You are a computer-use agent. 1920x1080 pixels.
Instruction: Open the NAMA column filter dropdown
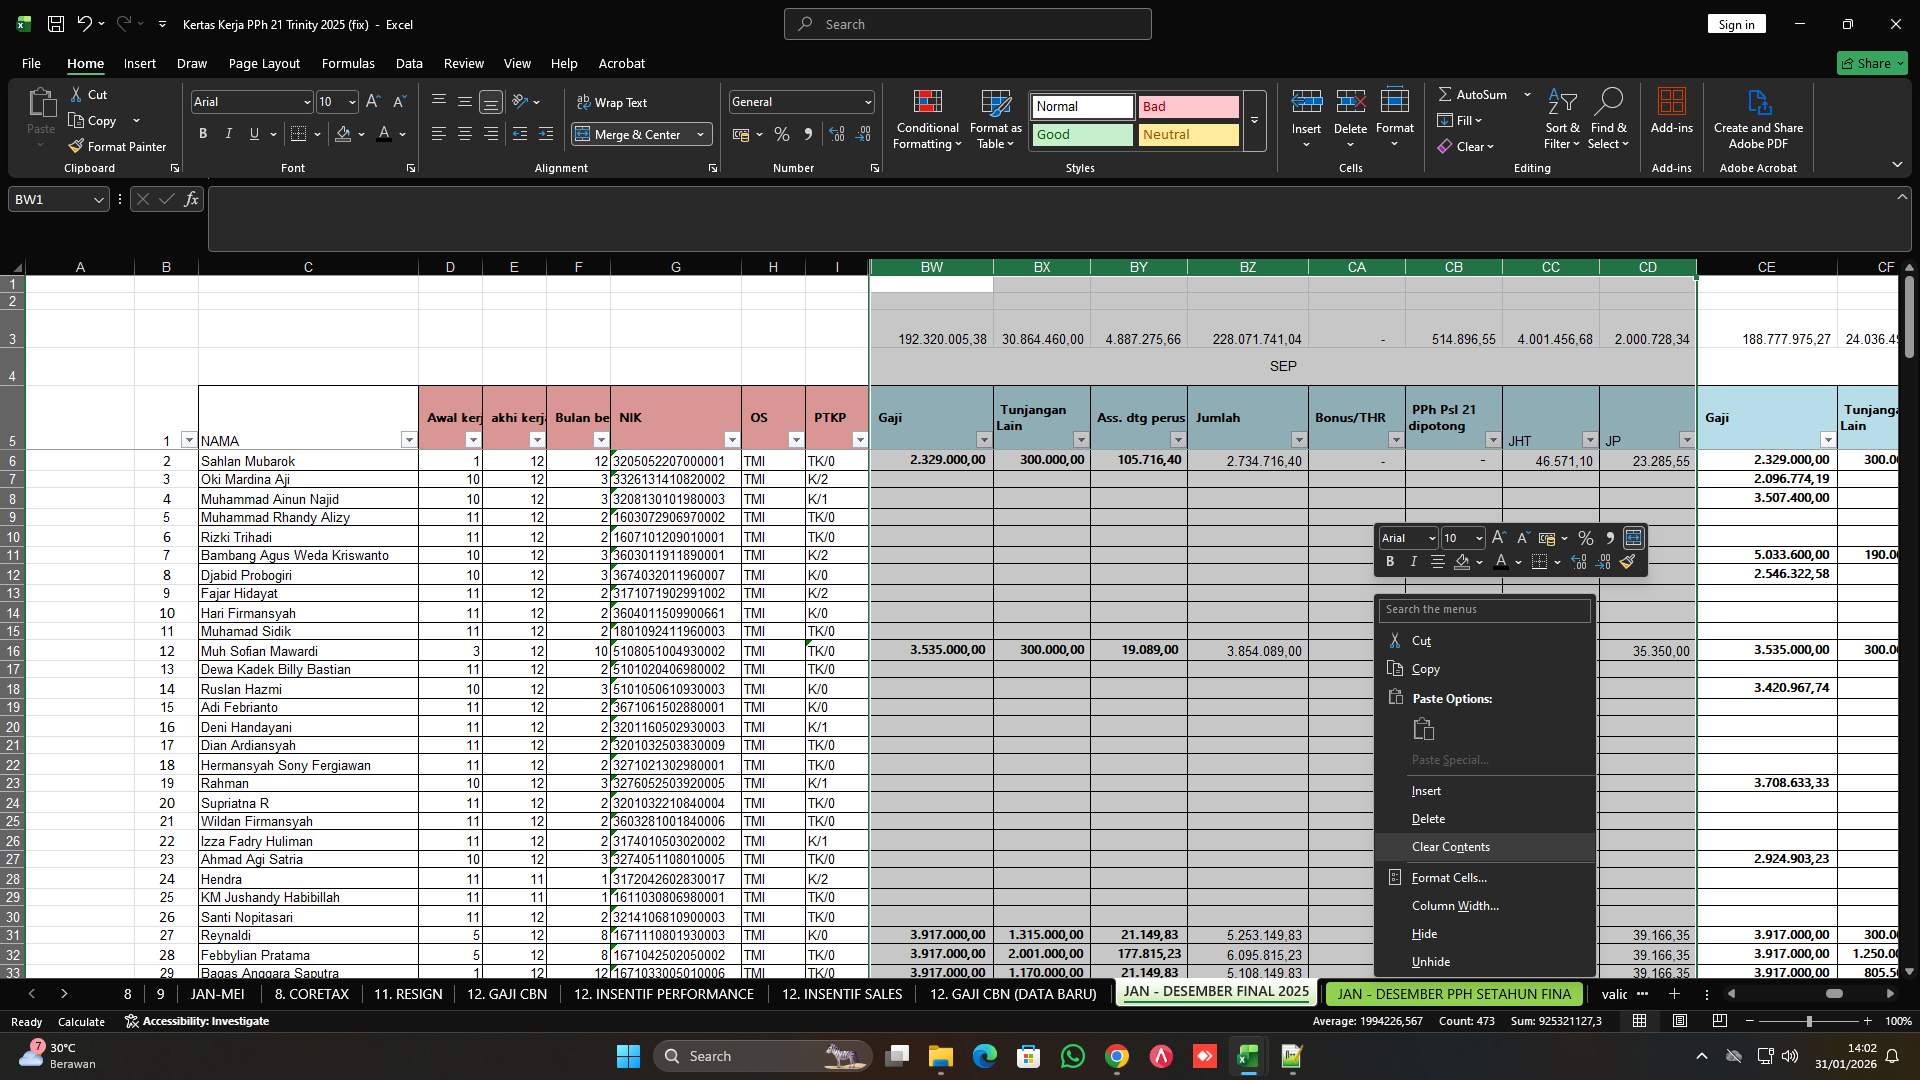click(x=409, y=440)
